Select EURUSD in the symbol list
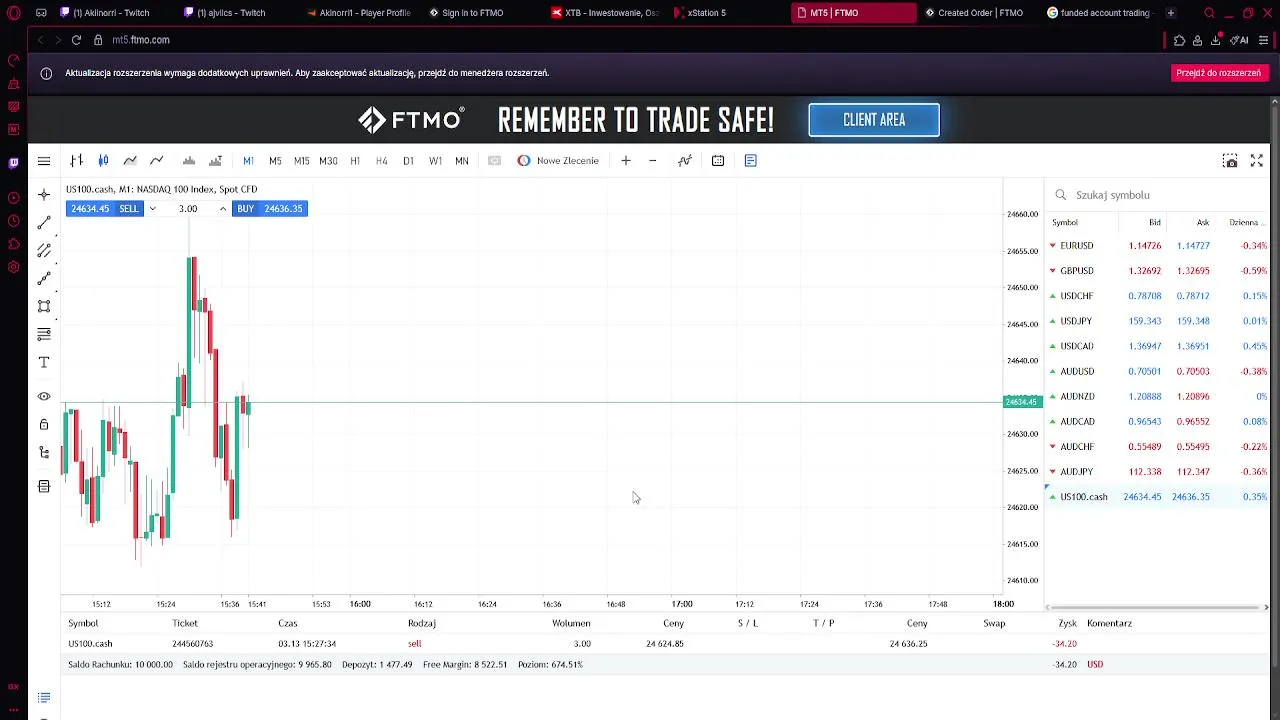Image resolution: width=1280 pixels, height=720 pixels. tap(1157, 246)
